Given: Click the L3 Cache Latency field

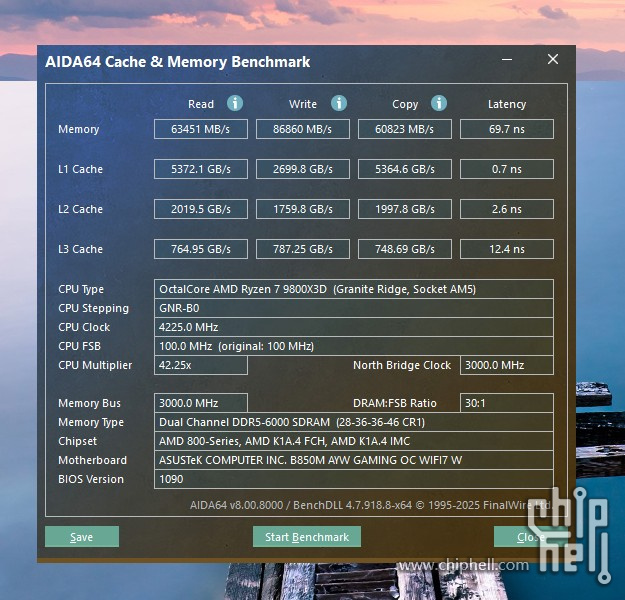Looking at the screenshot, I should pyautogui.click(x=506, y=249).
